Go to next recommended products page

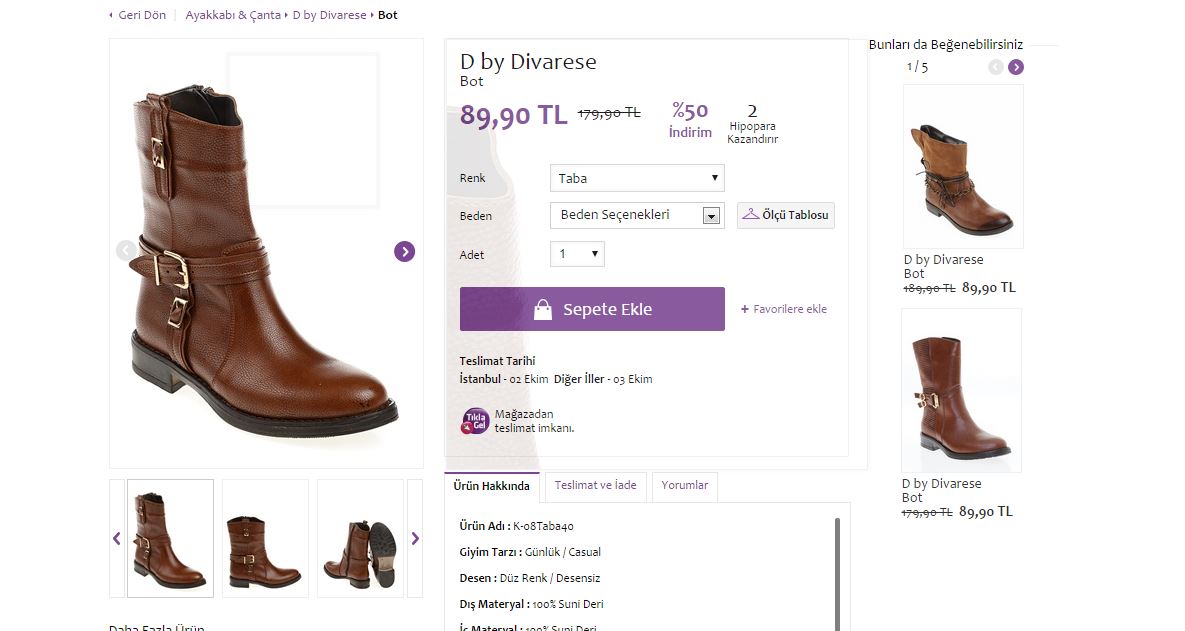(x=1016, y=67)
